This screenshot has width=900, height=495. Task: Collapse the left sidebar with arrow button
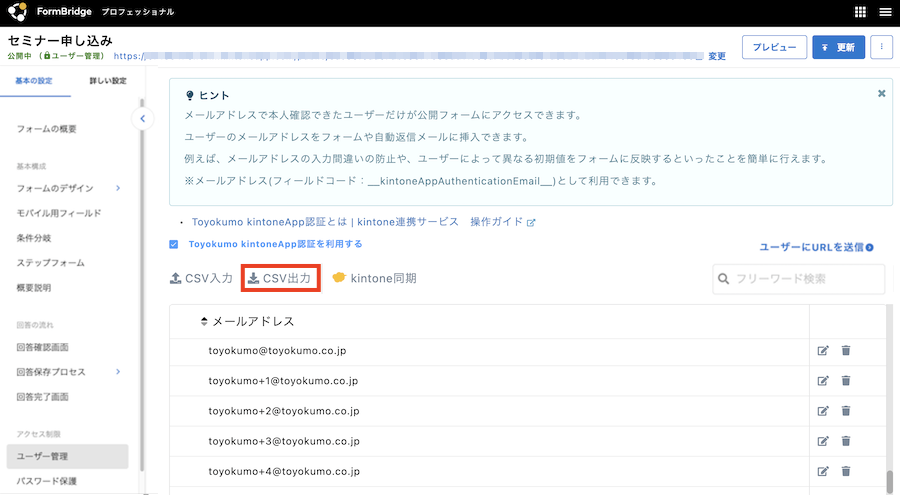tap(142, 119)
